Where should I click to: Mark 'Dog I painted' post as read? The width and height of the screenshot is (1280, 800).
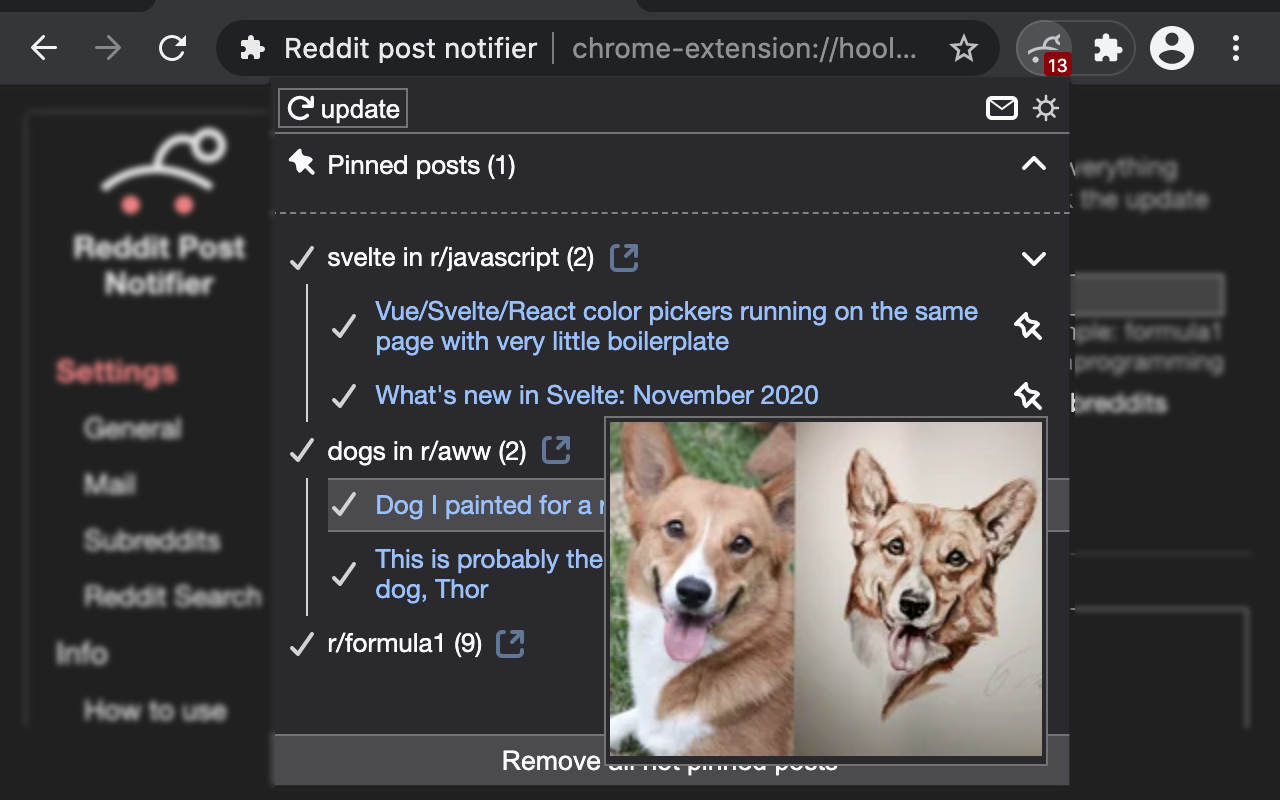tap(344, 505)
